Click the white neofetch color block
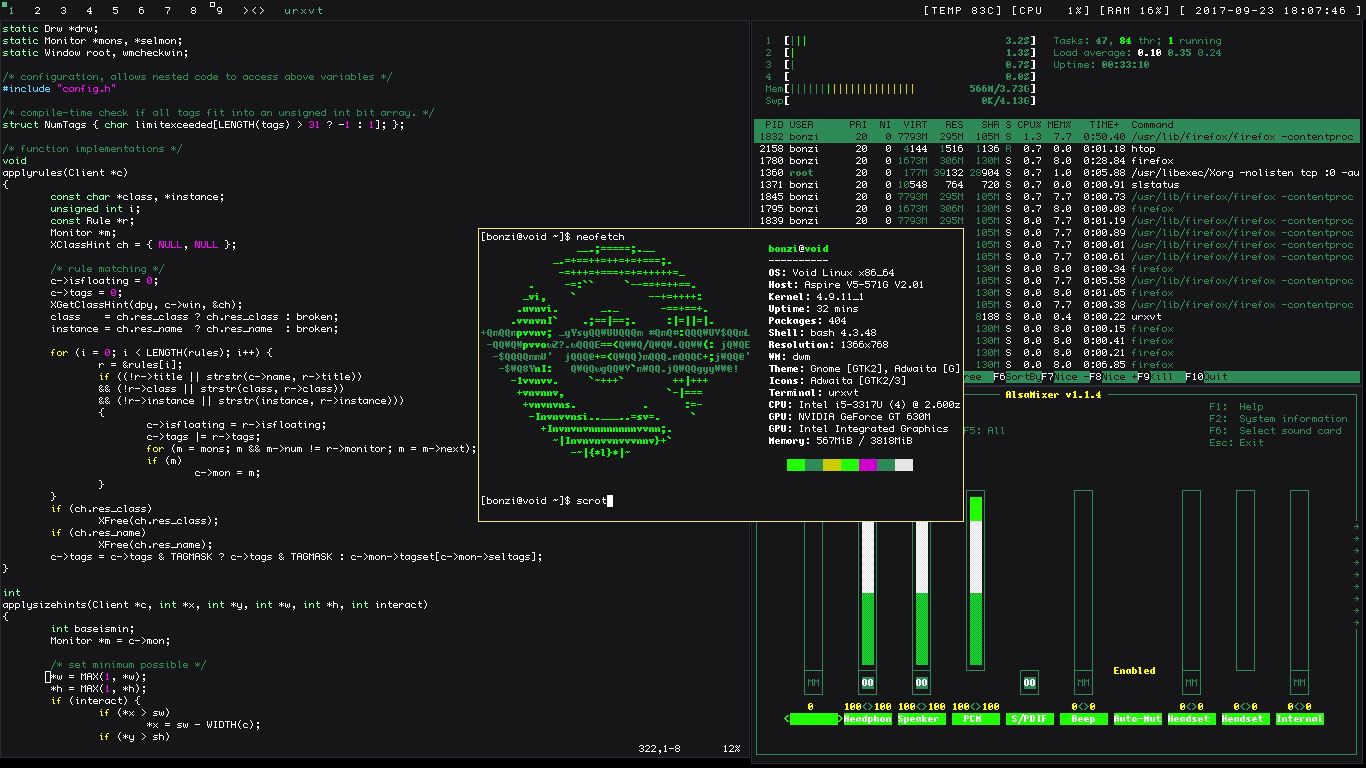The width and height of the screenshot is (1366, 768). coord(903,465)
